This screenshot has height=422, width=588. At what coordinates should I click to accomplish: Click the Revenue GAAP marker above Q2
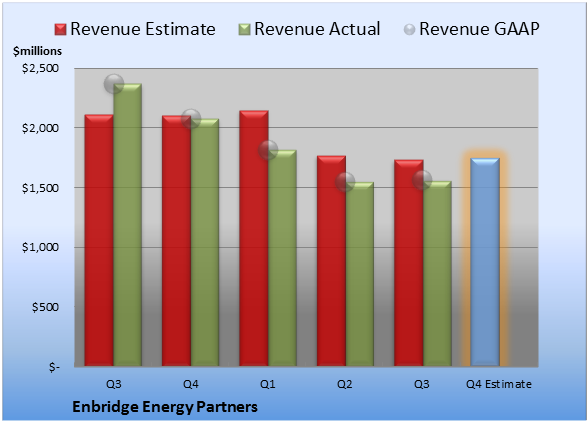pos(345,182)
